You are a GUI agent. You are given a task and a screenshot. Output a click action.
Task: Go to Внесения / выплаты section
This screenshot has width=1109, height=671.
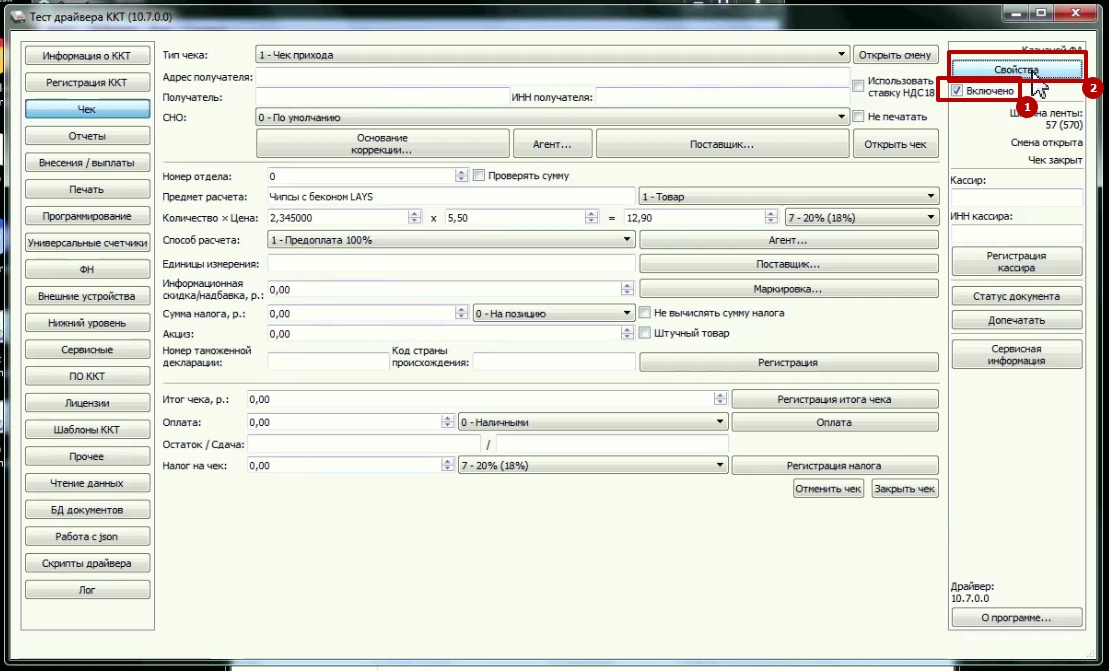point(87,163)
